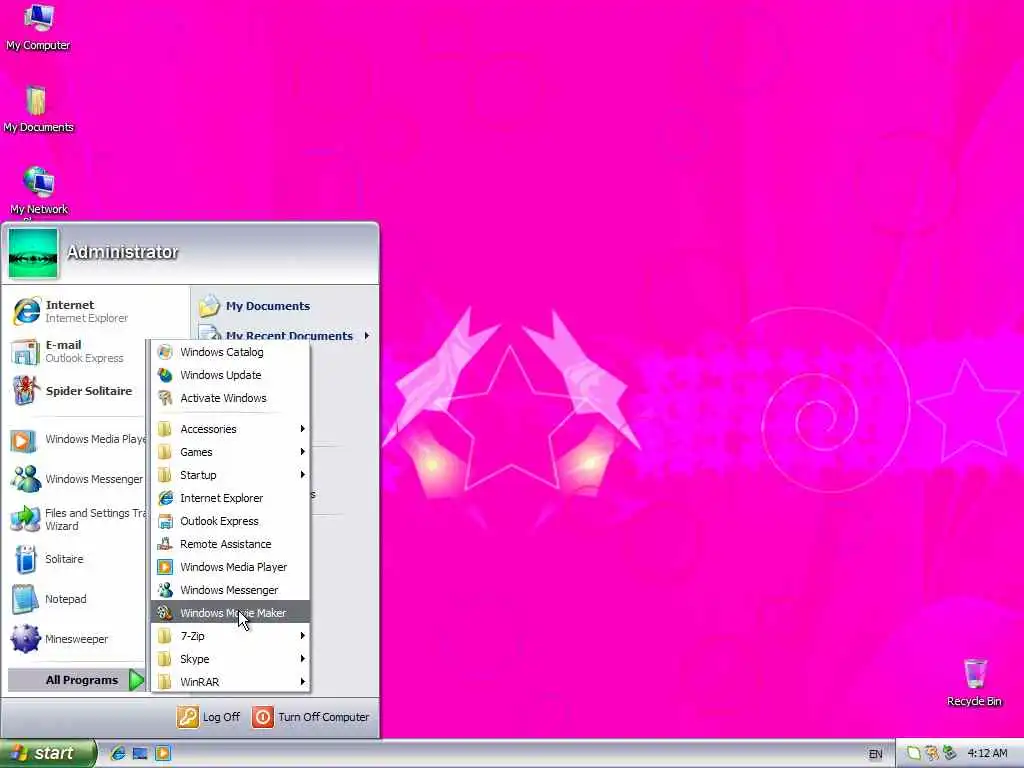1024x768 pixels.
Task: Click the 4:12 AM clock
Action: click(987, 754)
